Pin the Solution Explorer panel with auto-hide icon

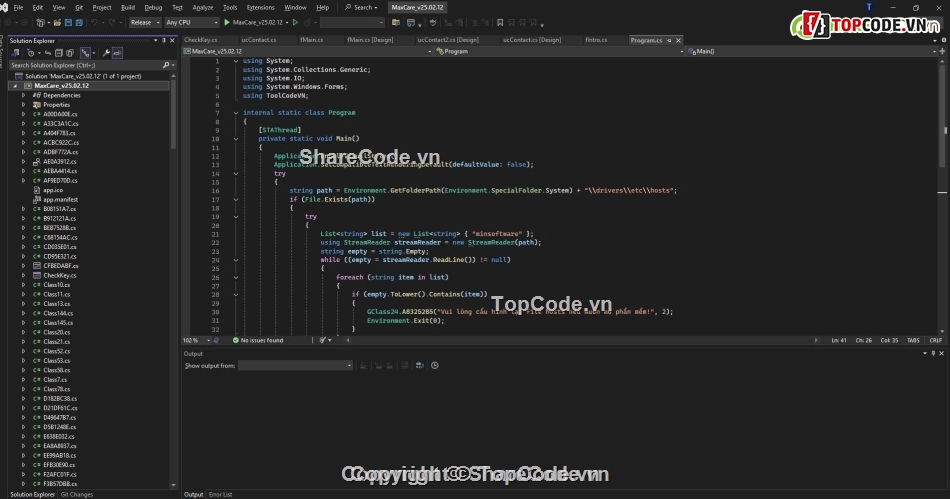[164, 41]
